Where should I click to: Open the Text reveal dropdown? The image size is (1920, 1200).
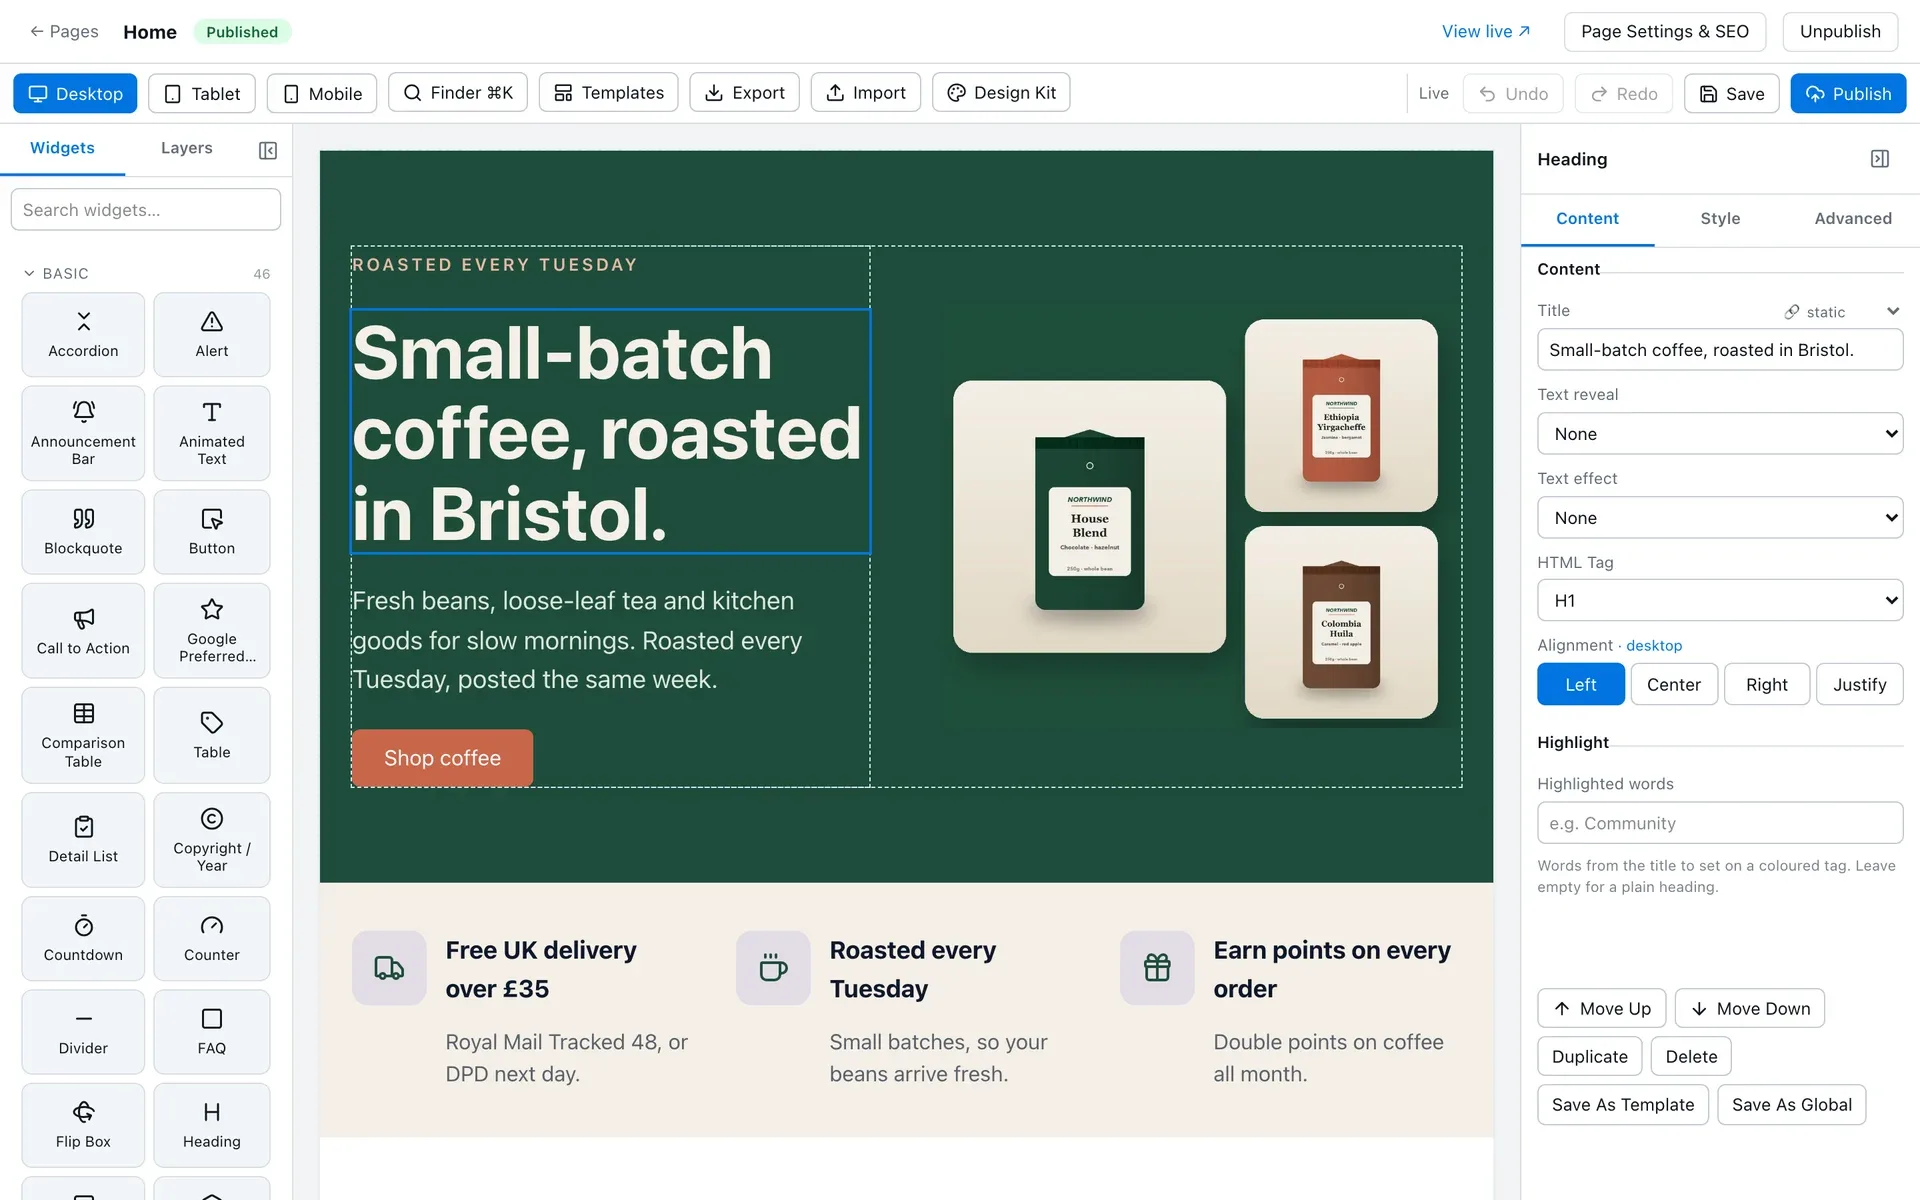point(1719,434)
